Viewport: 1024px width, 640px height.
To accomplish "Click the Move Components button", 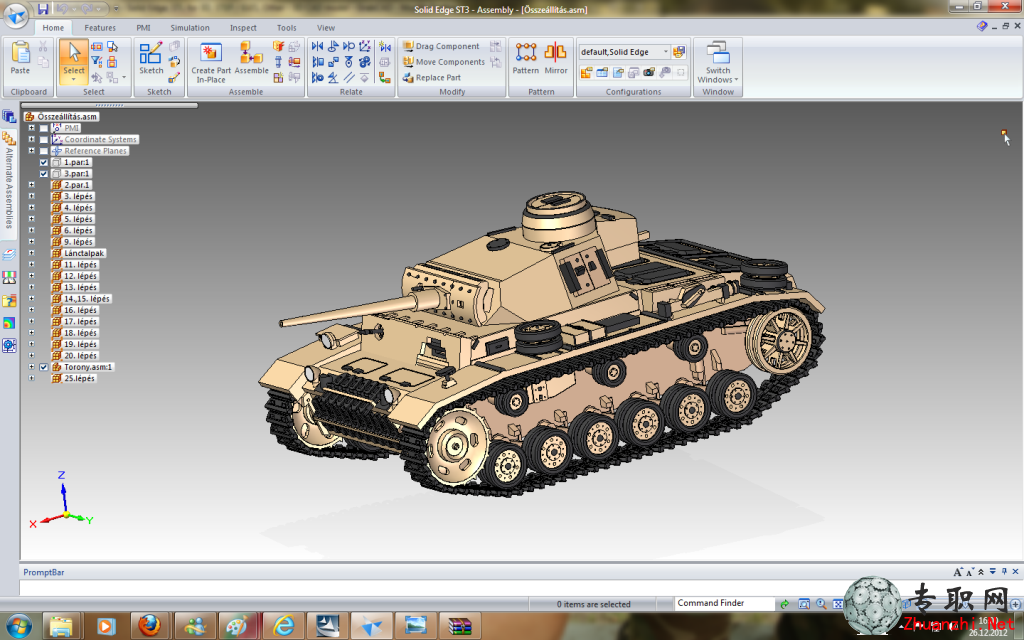I will pyautogui.click(x=444, y=62).
